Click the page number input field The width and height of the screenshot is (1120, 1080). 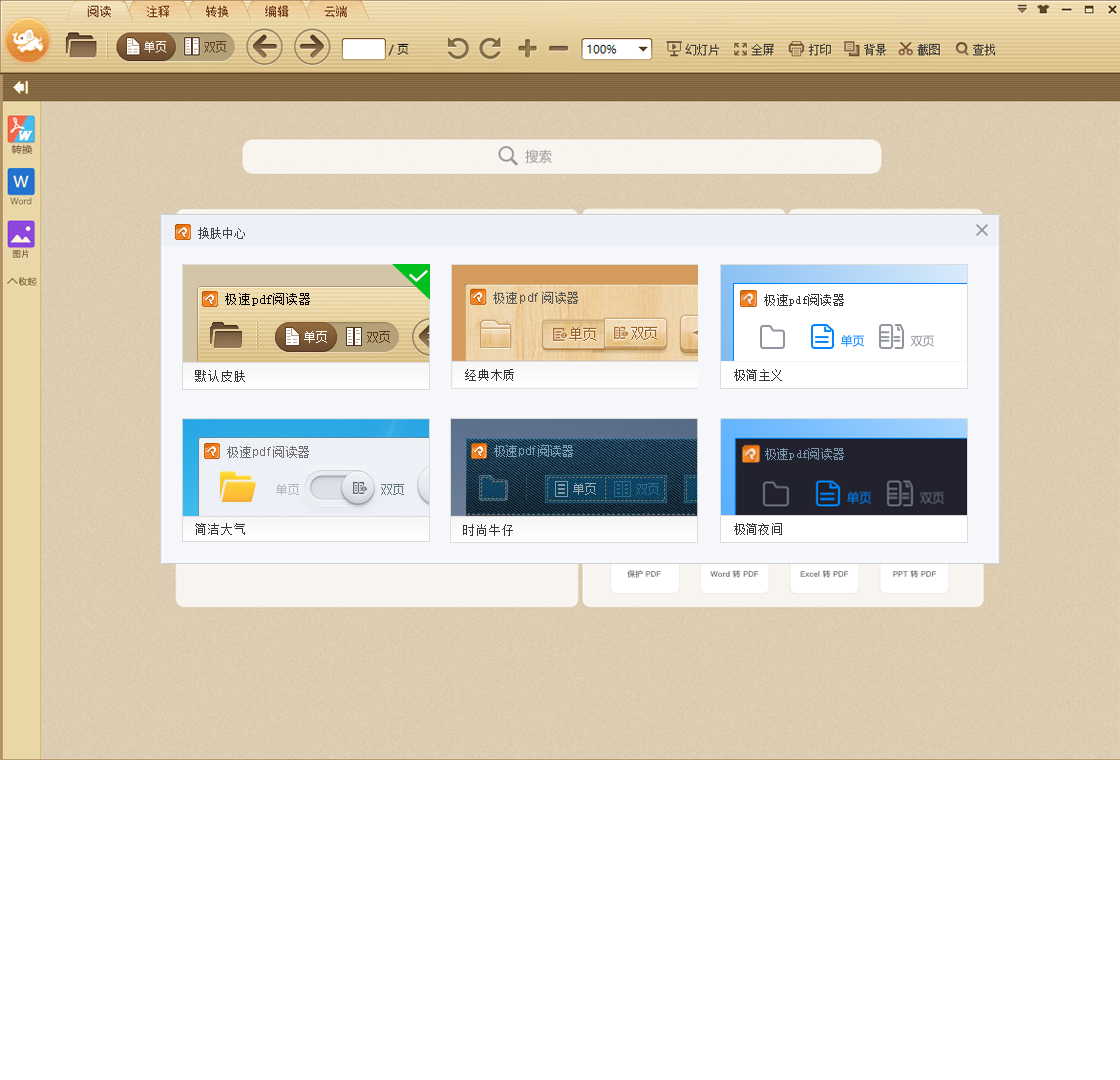point(364,49)
